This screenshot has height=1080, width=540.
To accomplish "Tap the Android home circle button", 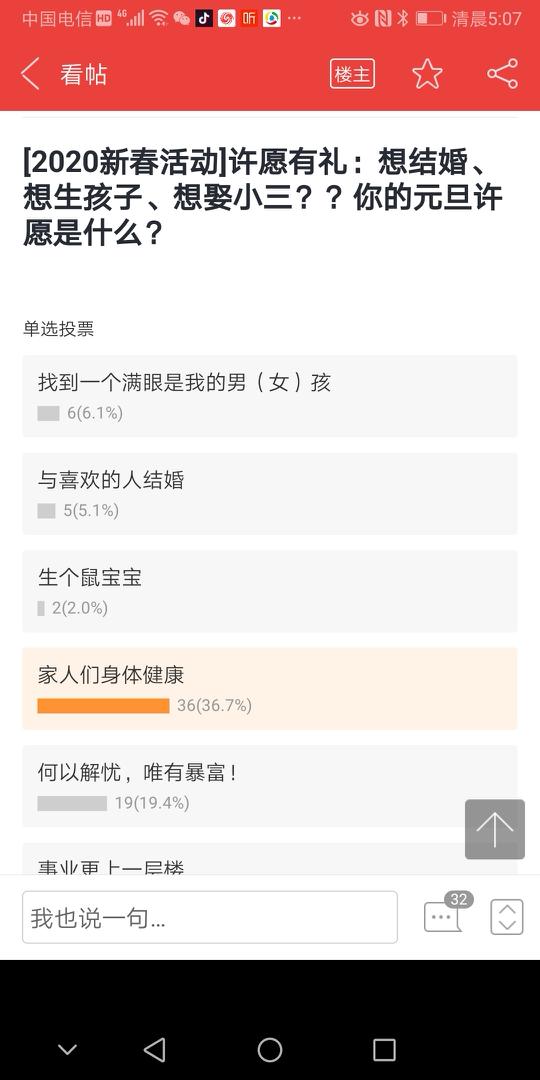I will click(270, 1050).
